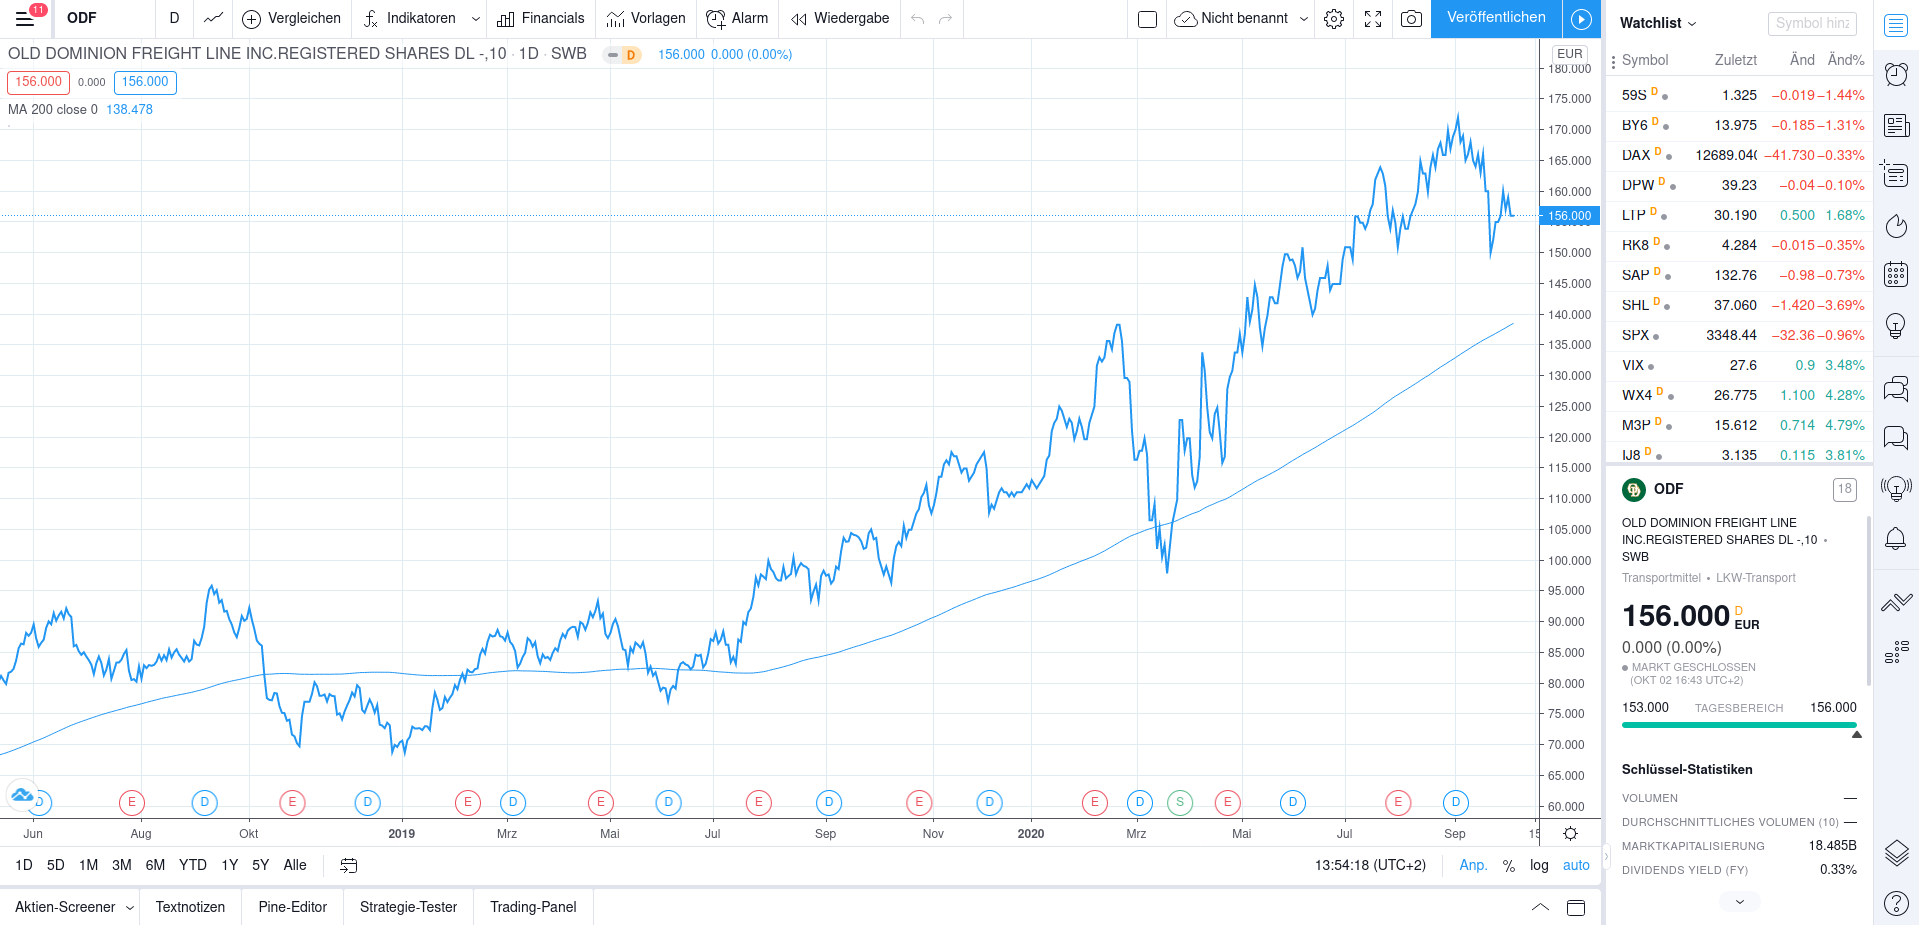Expand the Watchlist dropdown
Screen dimensions: 1919x925
click(1658, 23)
